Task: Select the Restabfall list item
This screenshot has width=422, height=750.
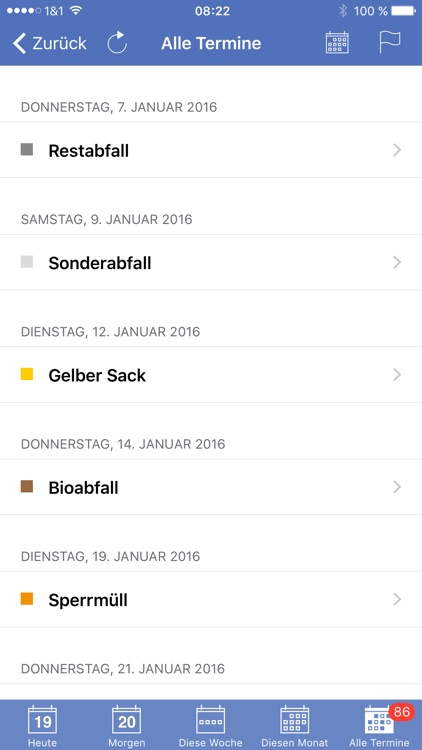Action: [x=211, y=150]
